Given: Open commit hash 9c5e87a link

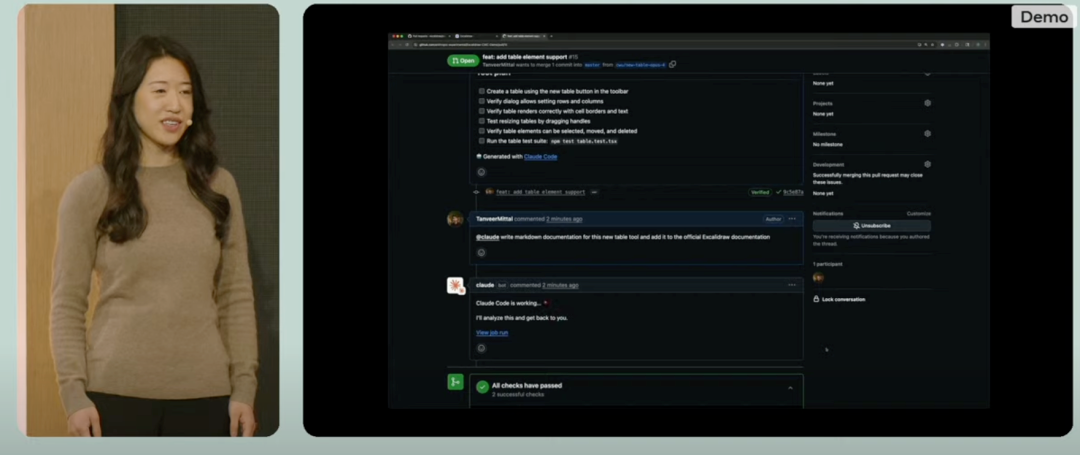Looking at the screenshot, I should click(x=793, y=192).
